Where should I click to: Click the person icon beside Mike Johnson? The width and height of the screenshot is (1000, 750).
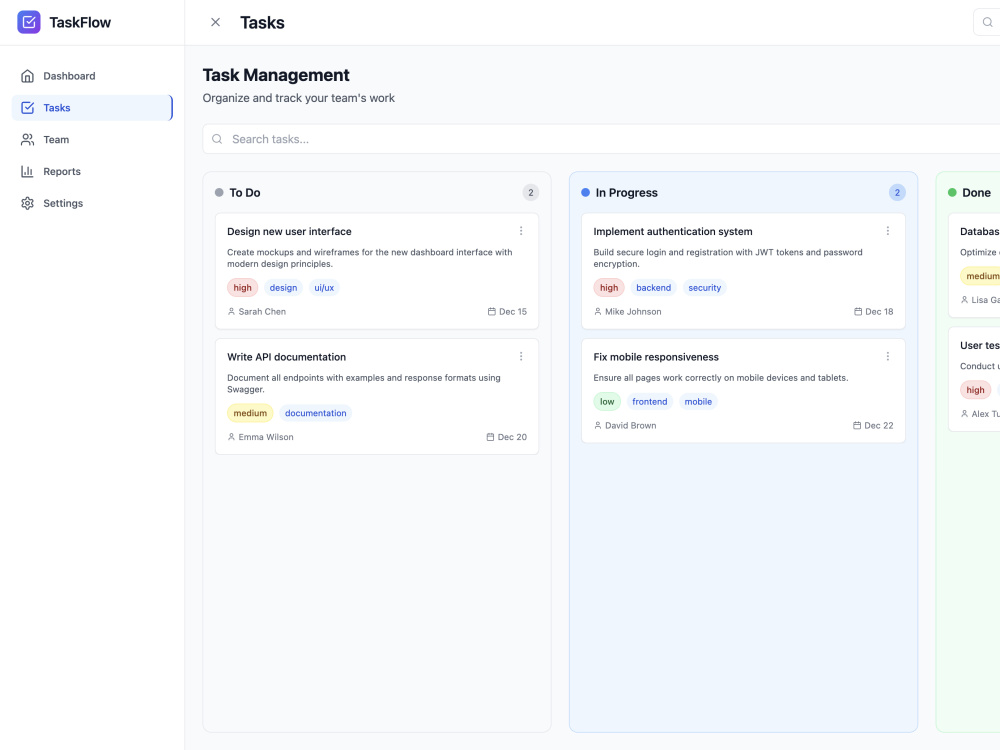click(x=598, y=312)
